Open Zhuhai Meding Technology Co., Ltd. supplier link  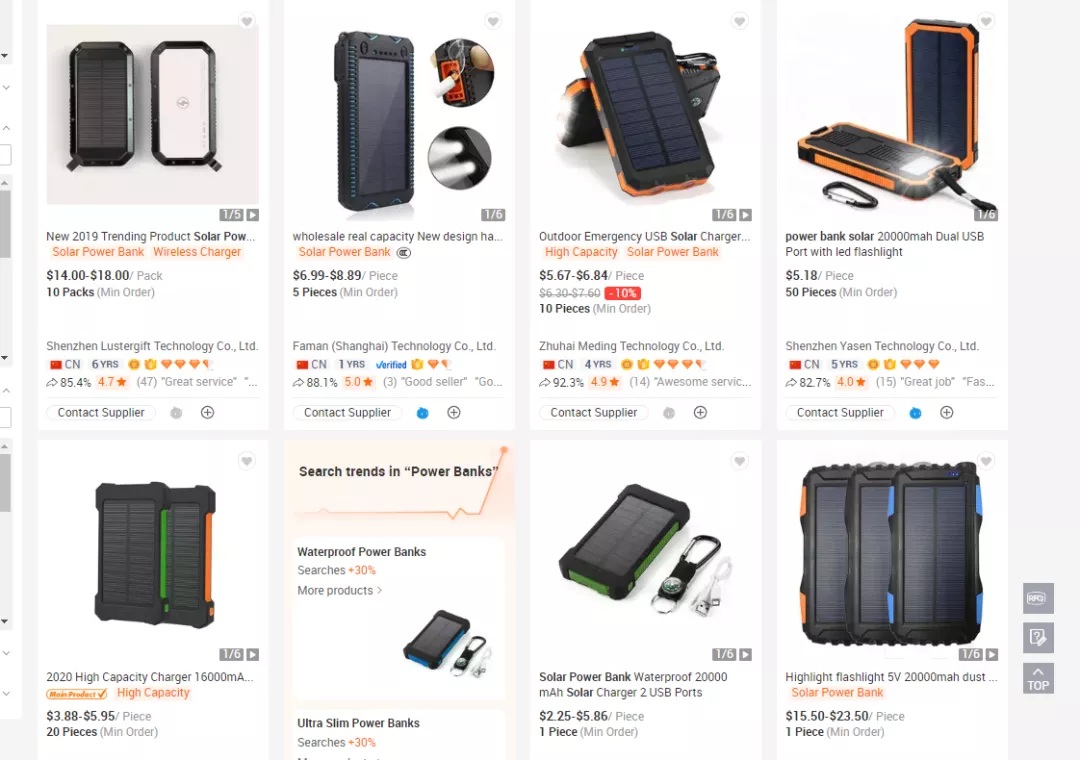pyautogui.click(x=631, y=346)
